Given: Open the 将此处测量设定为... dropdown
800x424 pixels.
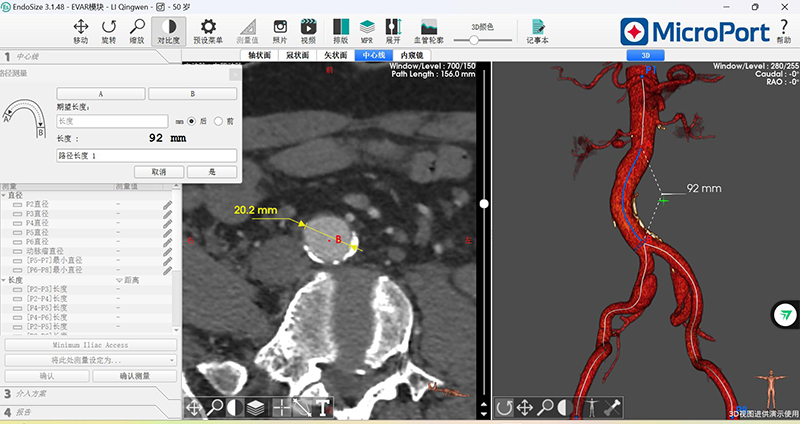Looking at the screenshot, I should (91, 360).
